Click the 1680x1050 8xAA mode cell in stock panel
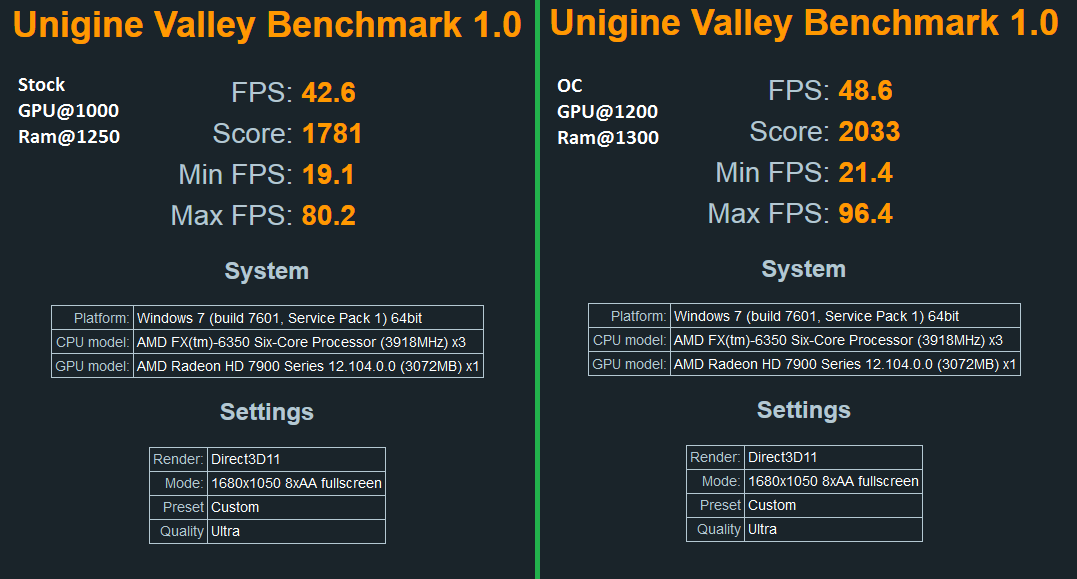This screenshot has height=579, width=1077. pyautogui.click(x=296, y=484)
